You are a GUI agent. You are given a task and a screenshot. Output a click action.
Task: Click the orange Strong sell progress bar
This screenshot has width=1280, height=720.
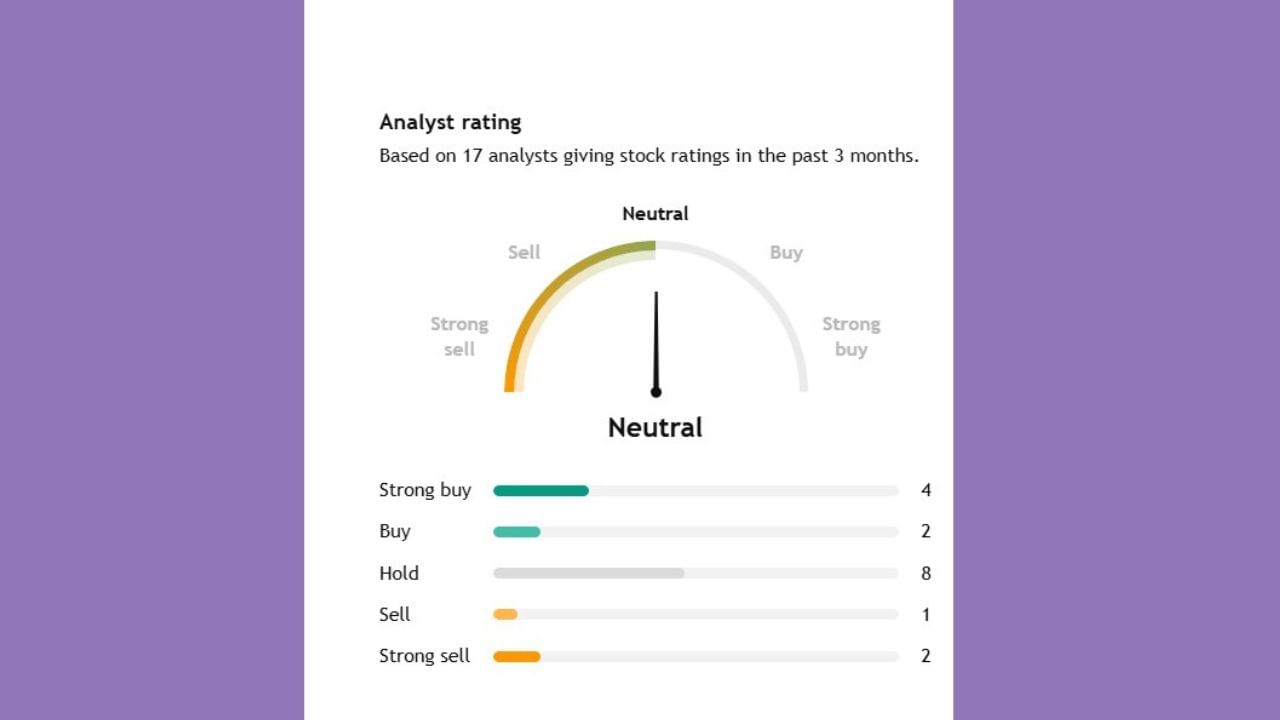516,657
